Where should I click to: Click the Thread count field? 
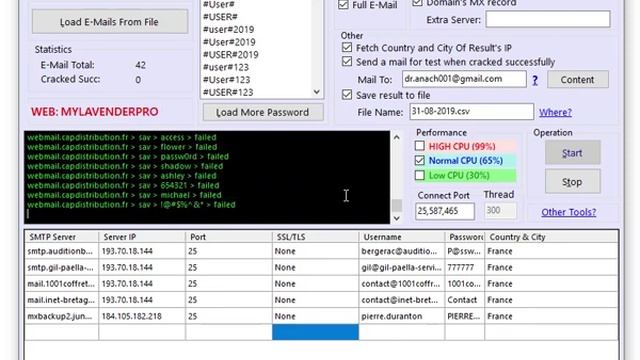click(x=500, y=211)
